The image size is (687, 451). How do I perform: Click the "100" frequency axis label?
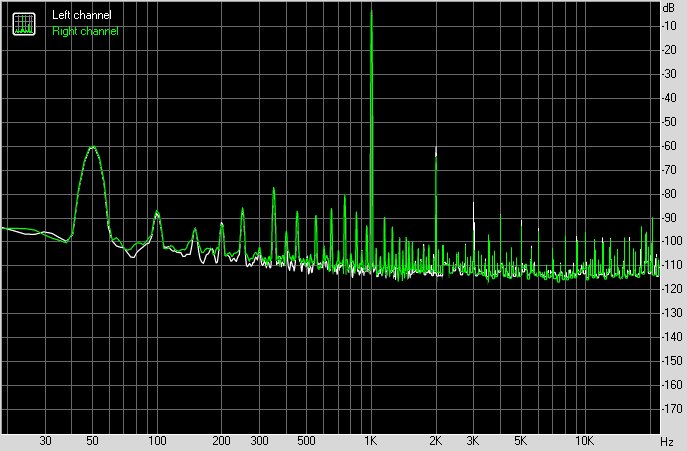point(157,441)
